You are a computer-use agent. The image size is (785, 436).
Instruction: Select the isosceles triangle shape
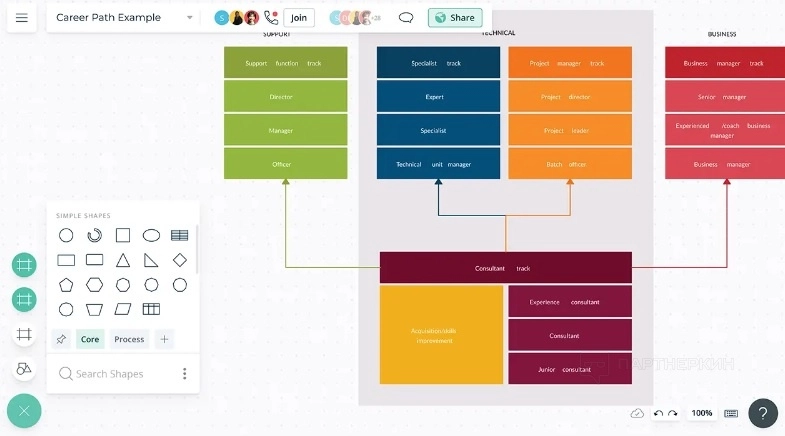[123, 260]
